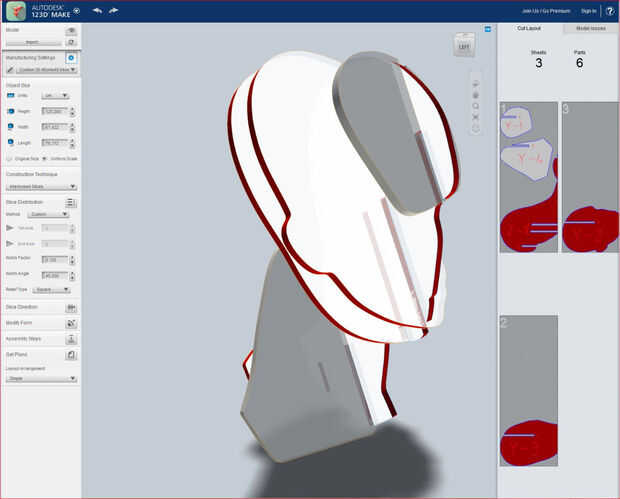Click the Slice Direction icon

point(71,308)
